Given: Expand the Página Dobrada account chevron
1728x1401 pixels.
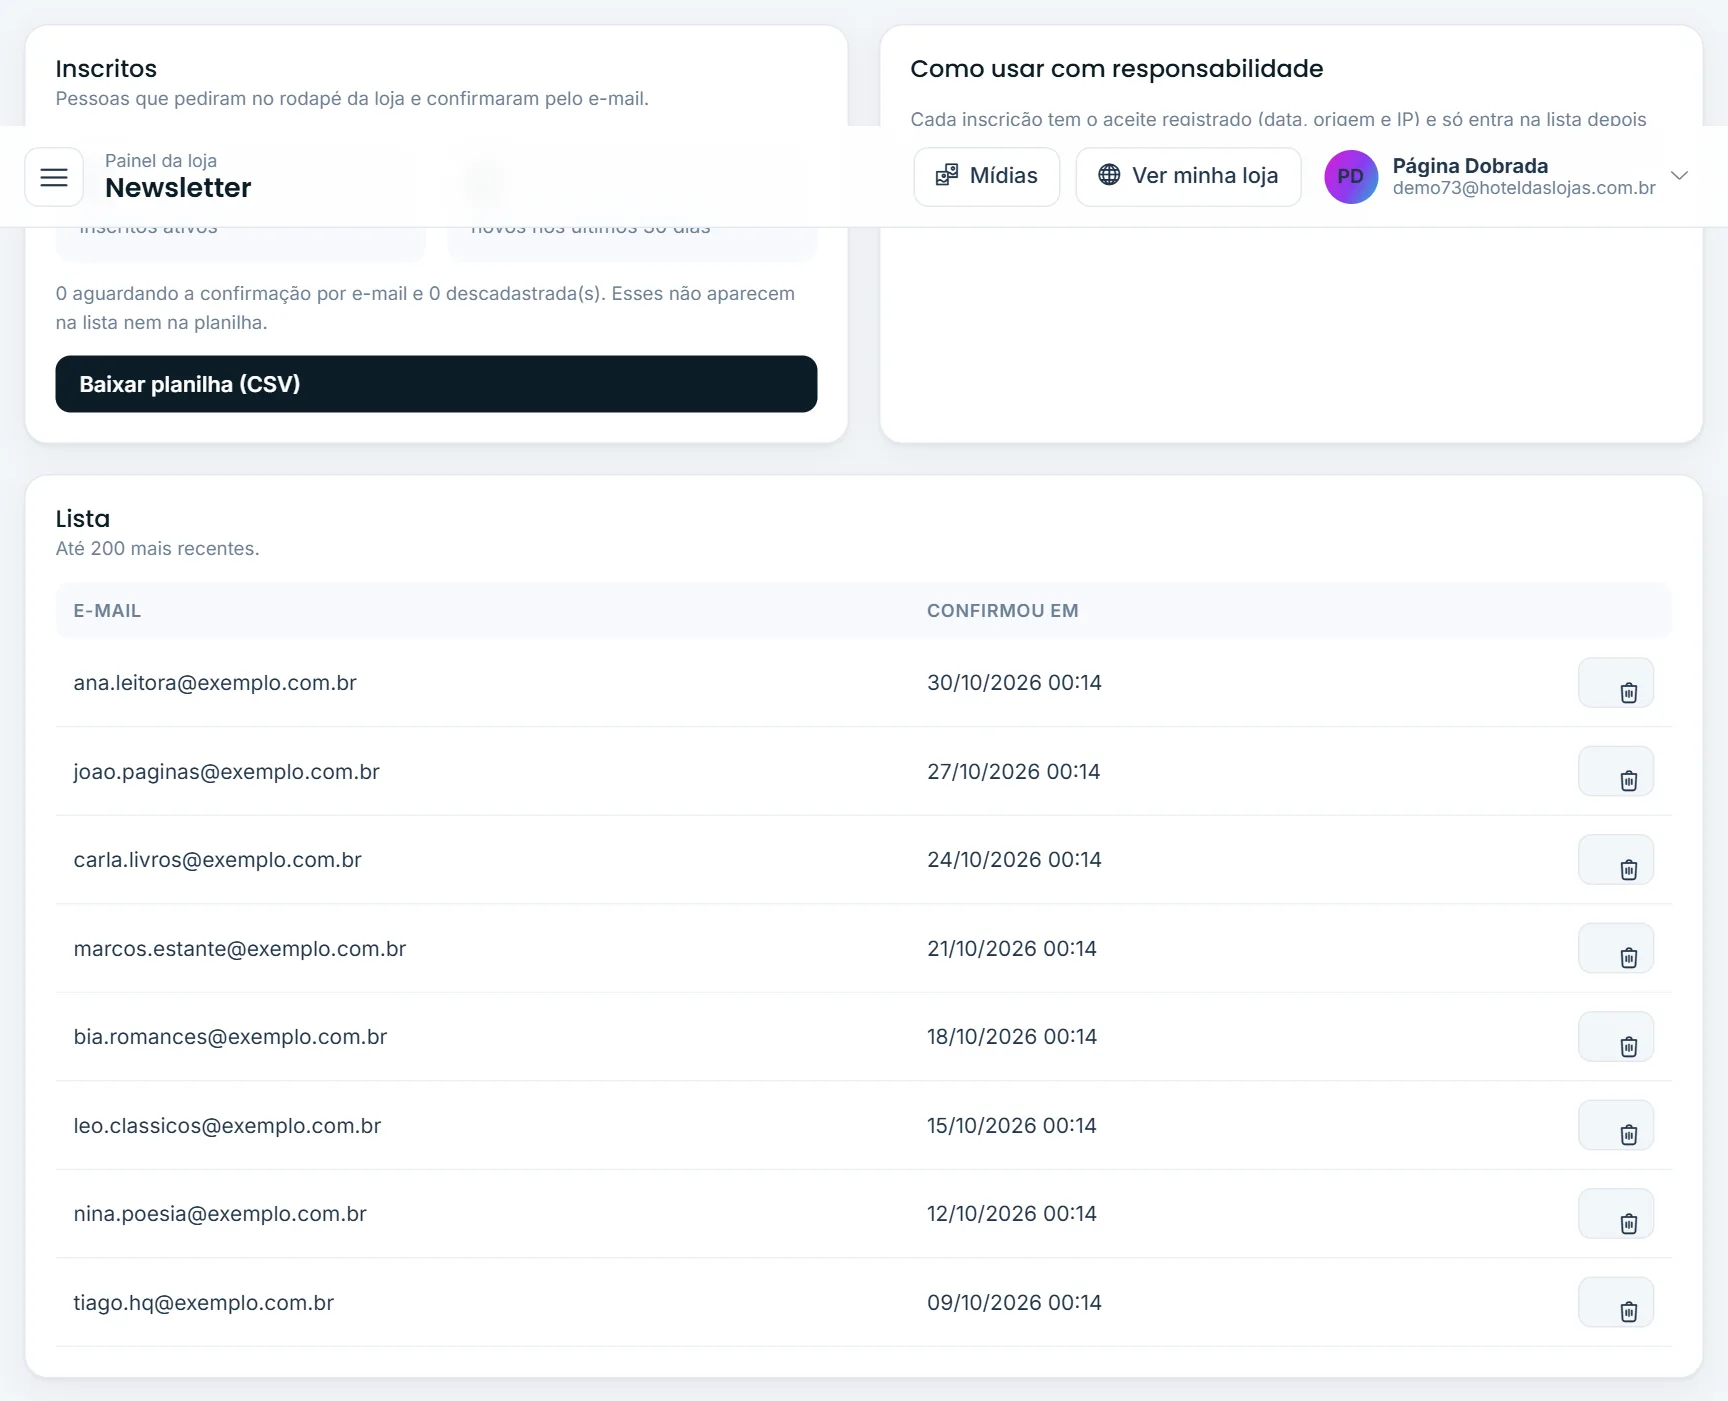Looking at the screenshot, I should pyautogui.click(x=1680, y=176).
